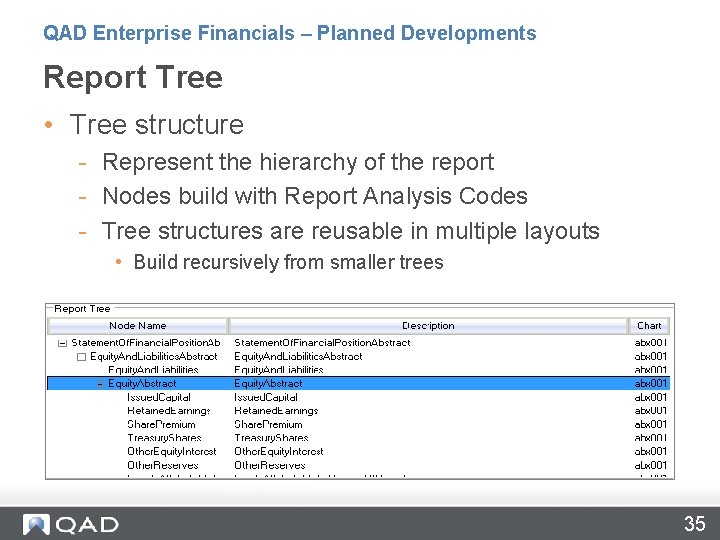This screenshot has height=540, width=720.
Task: Collapse the highlighted EquityAbstract node
Action: 100,384
